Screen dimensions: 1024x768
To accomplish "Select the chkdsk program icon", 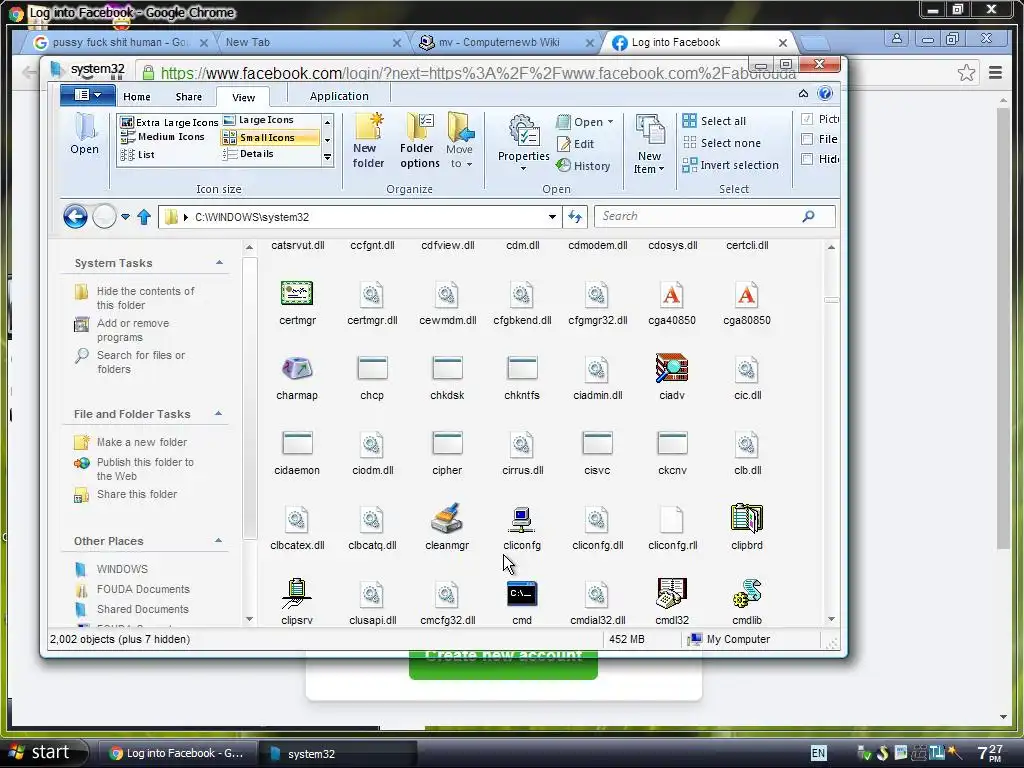I will pos(447,368).
